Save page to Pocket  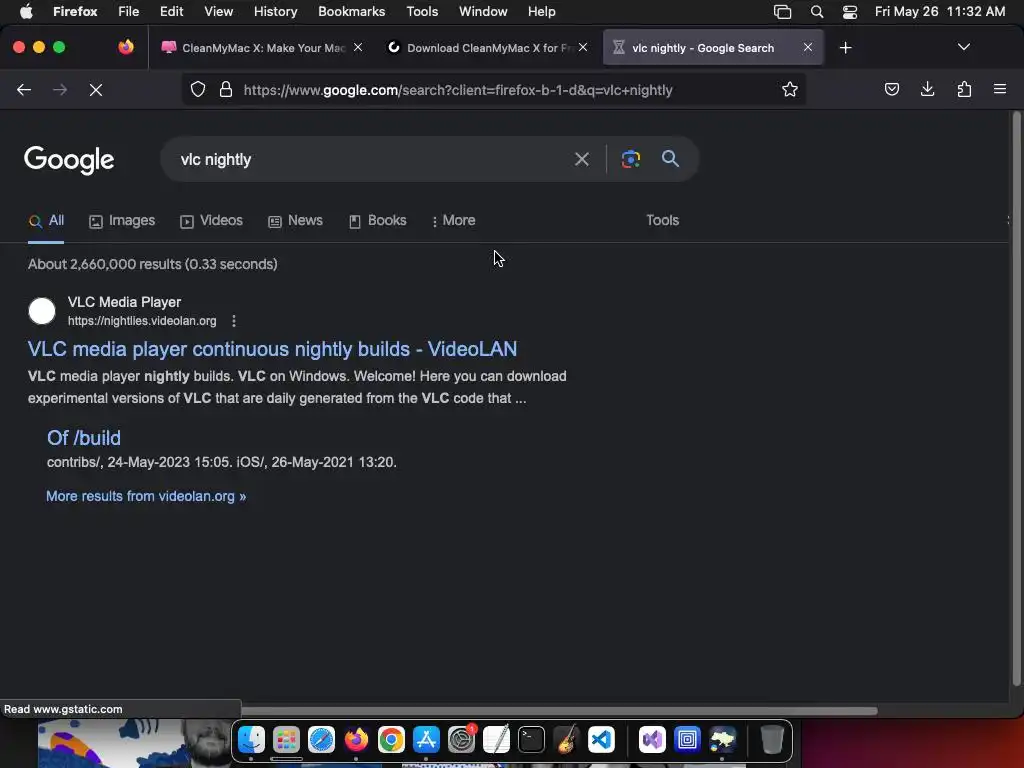[891, 89]
